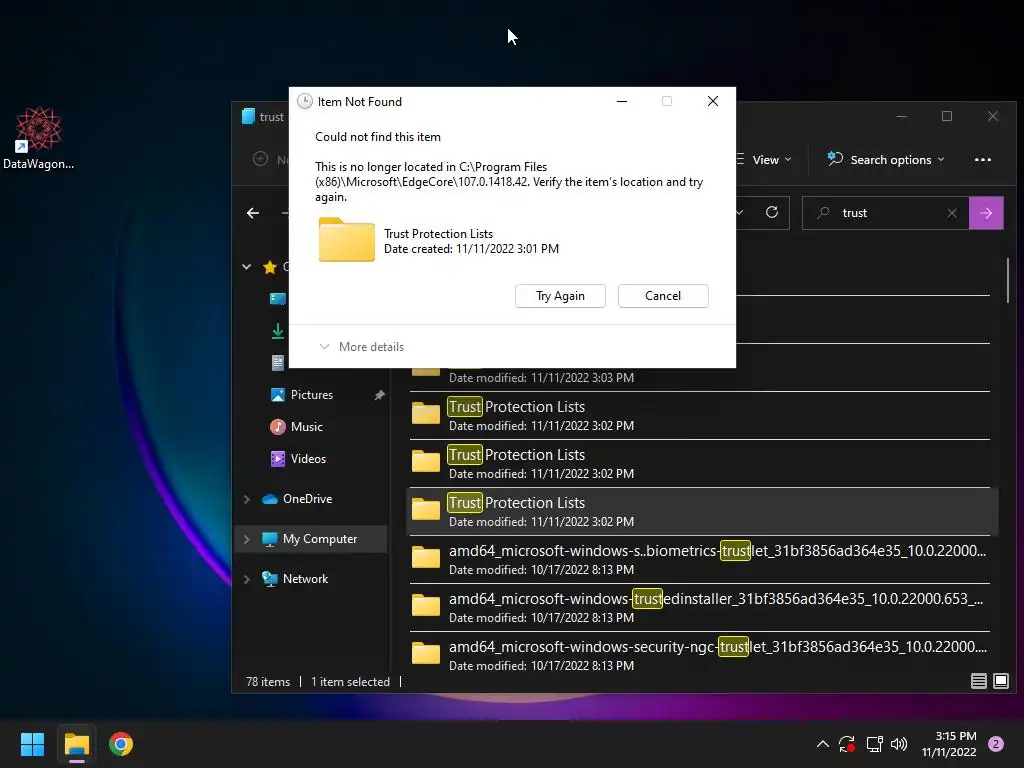Click the Quick access star icon
Viewport: 1024px width, 768px height.
click(270, 266)
